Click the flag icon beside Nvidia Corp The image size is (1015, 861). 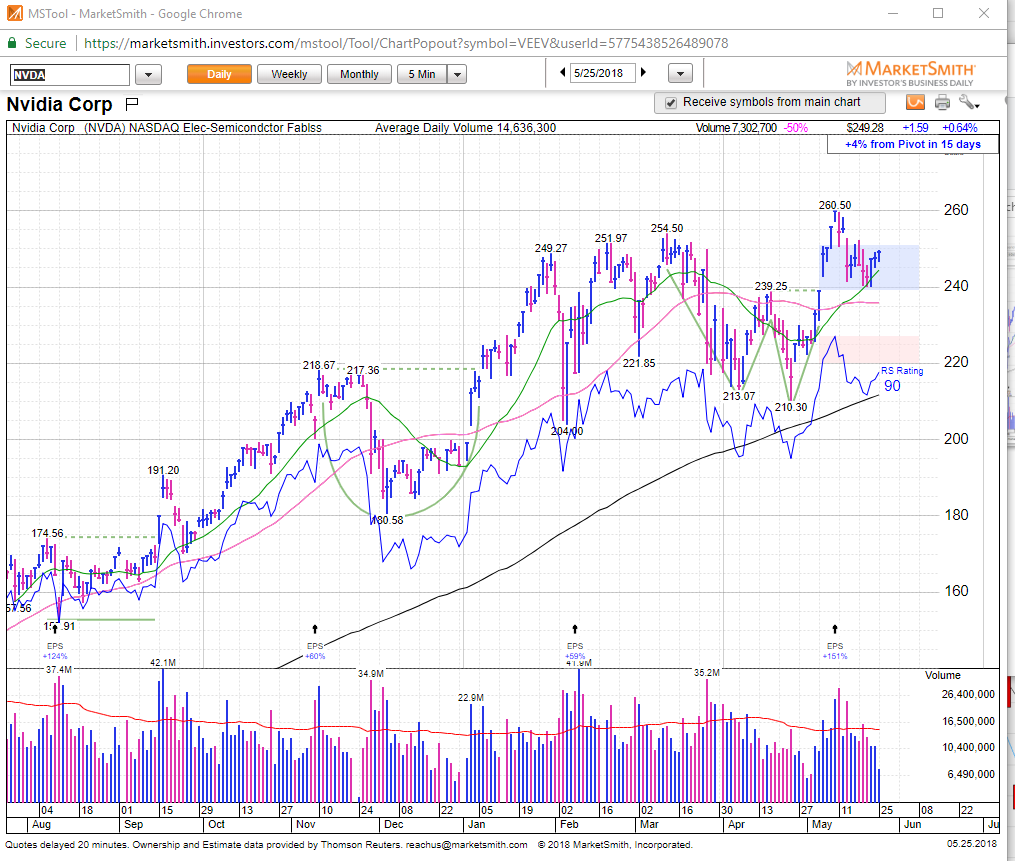coord(132,103)
